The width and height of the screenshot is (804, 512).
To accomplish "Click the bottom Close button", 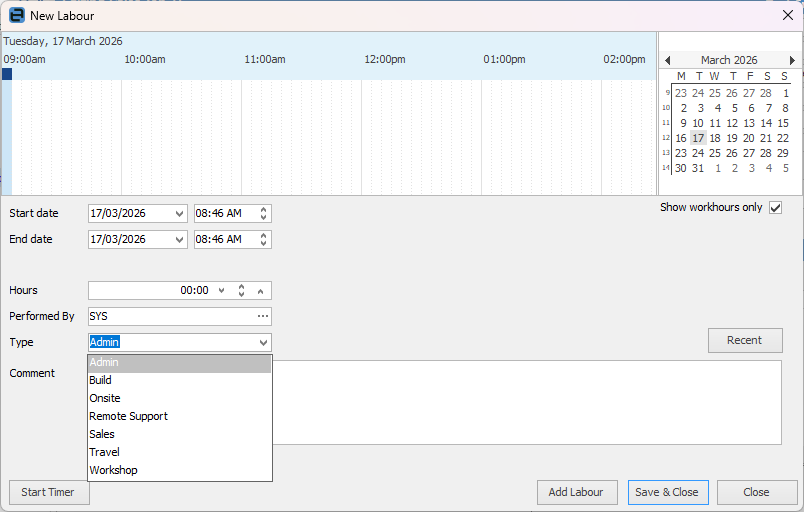I will pos(756,493).
